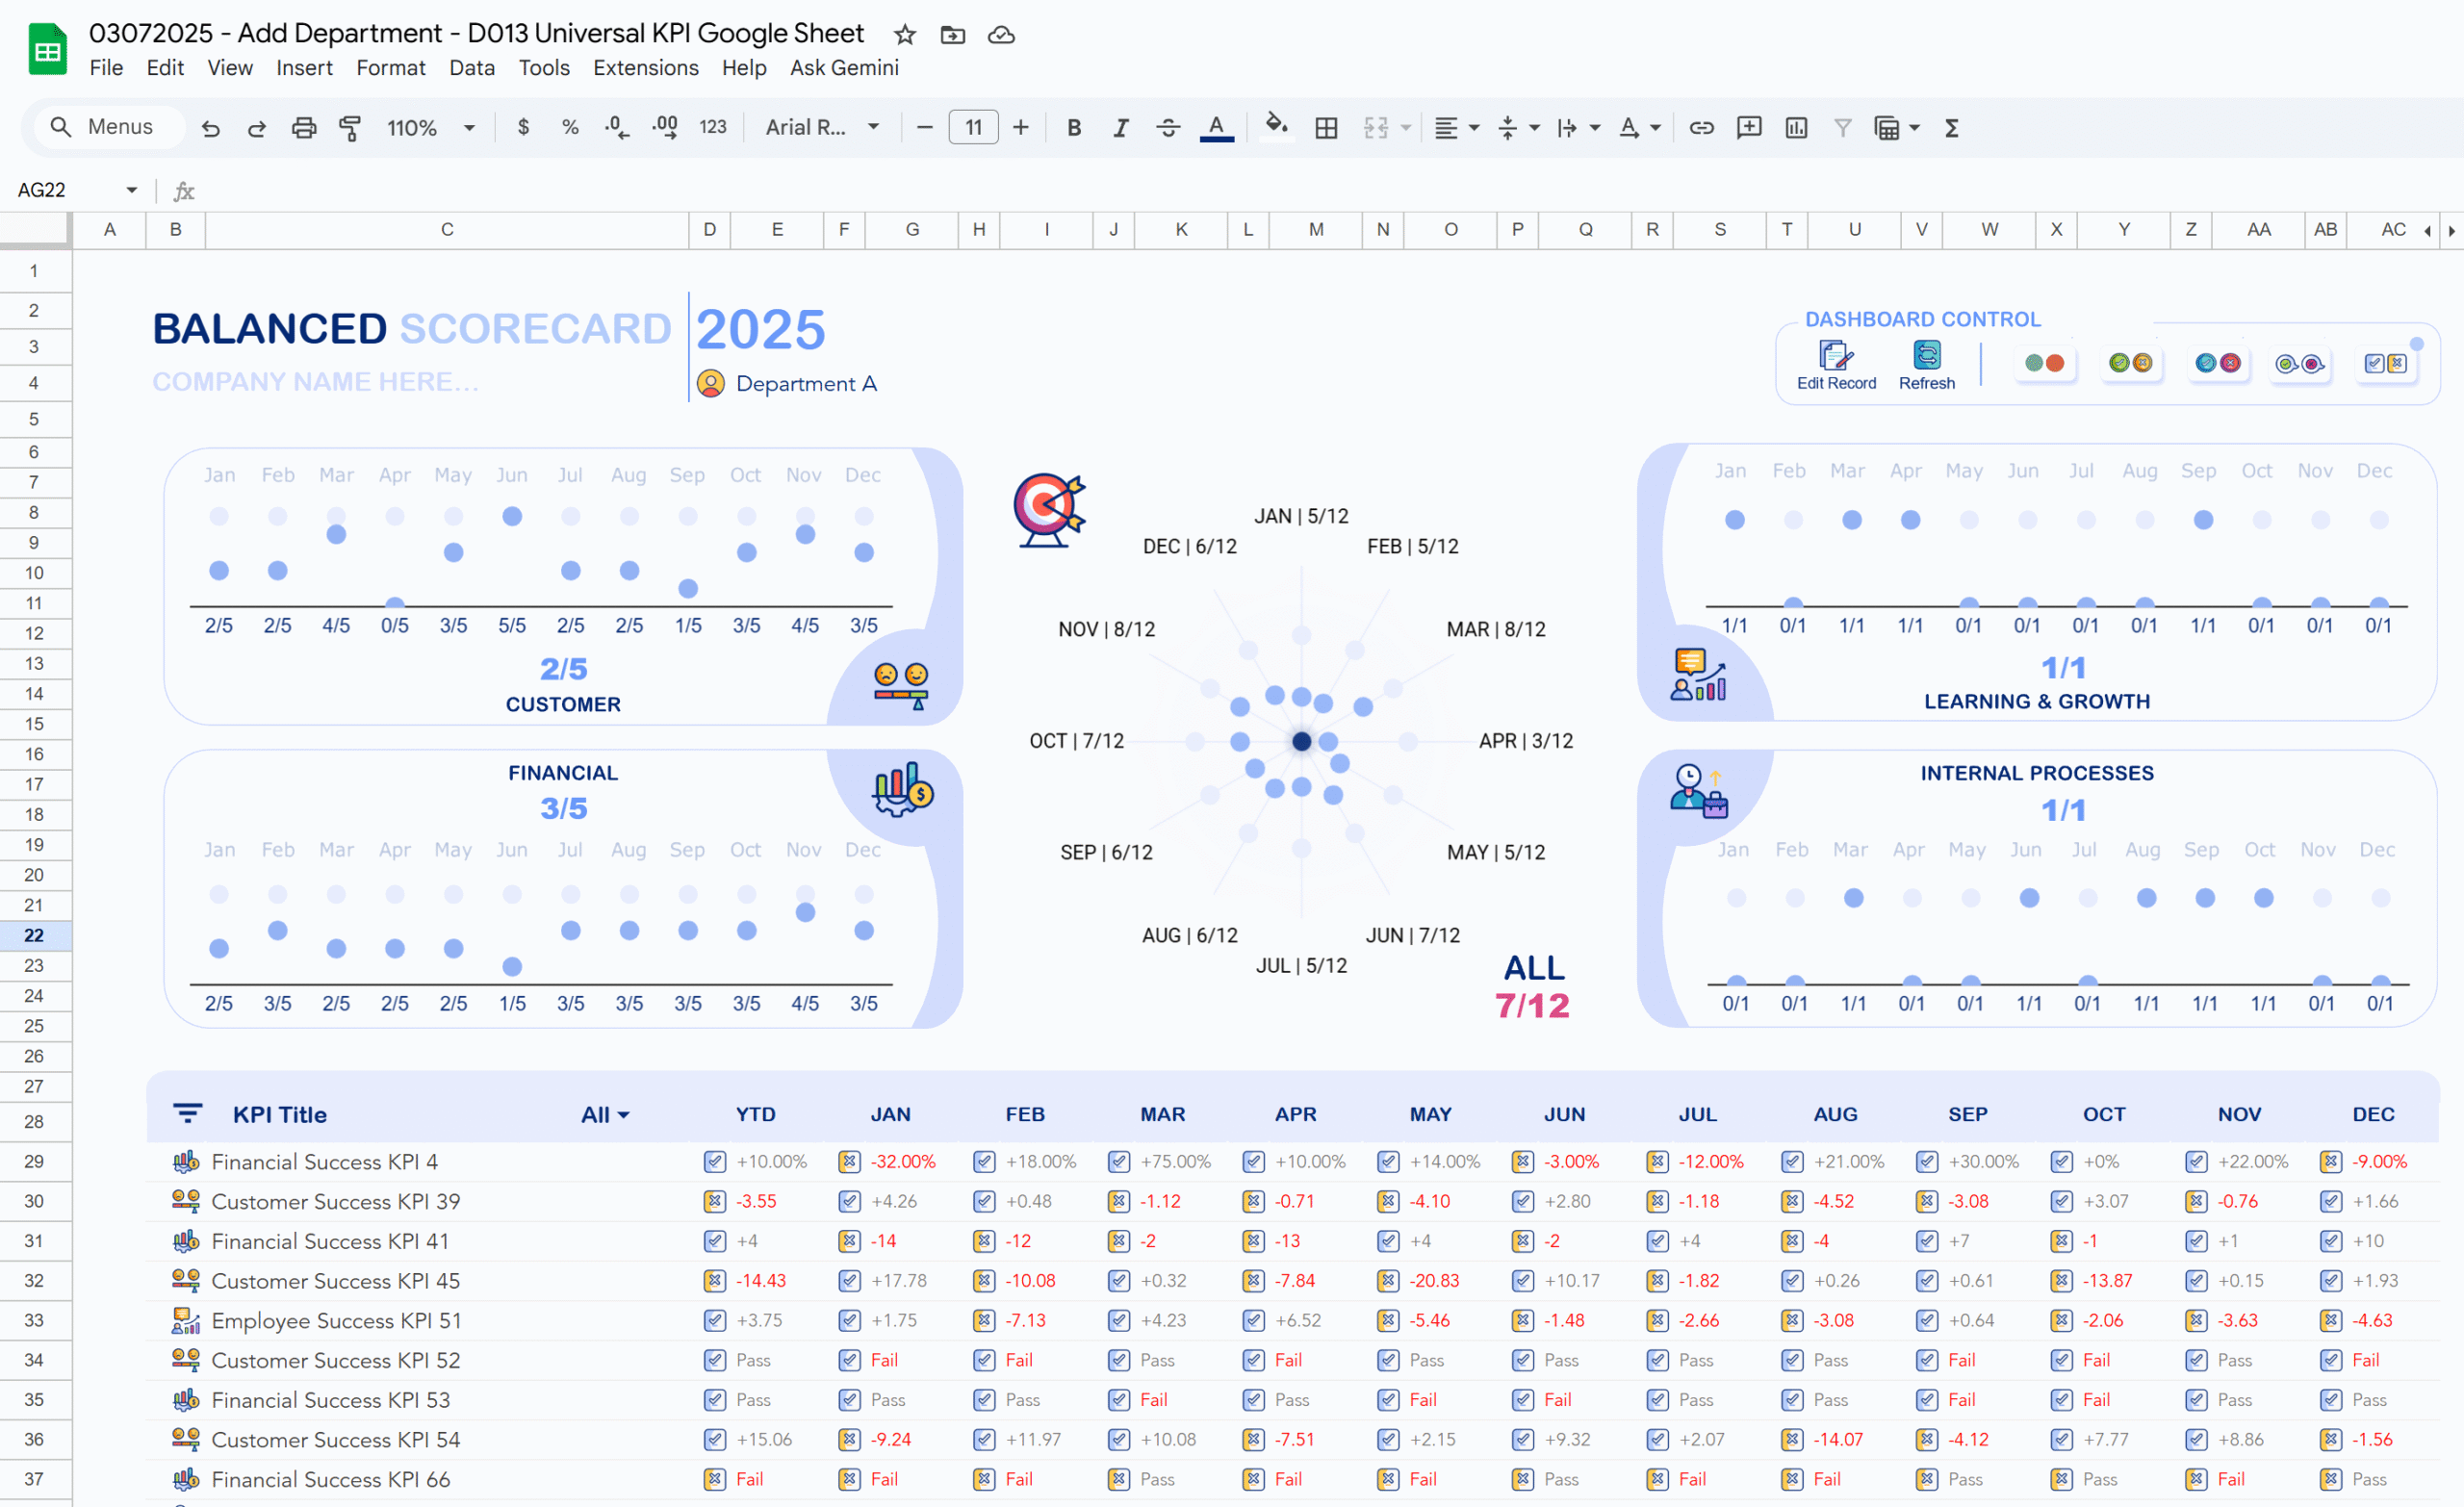Expand the Arial font family dropdown
The image size is (2464, 1507).
[x=822, y=128]
